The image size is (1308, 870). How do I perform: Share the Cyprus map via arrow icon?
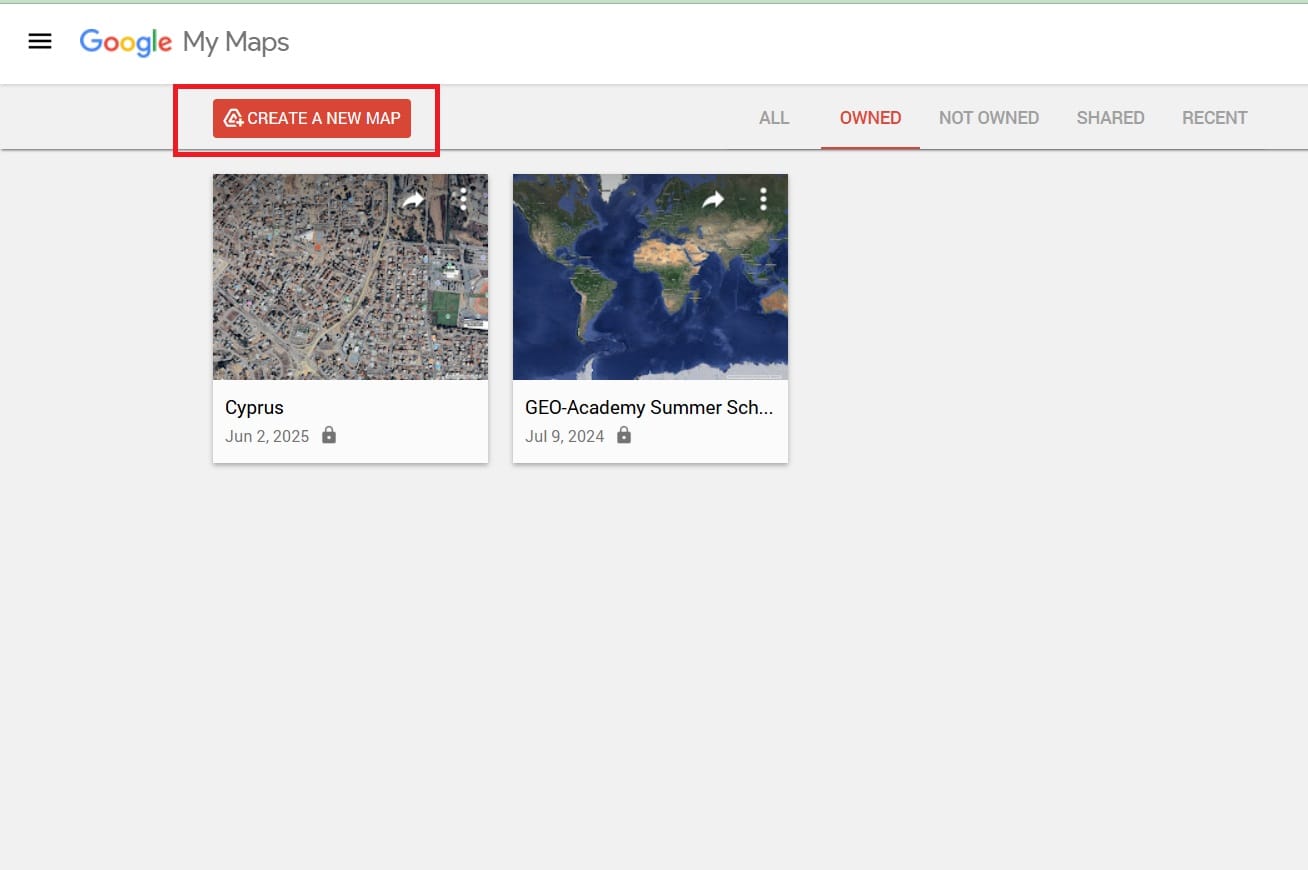(413, 200)
